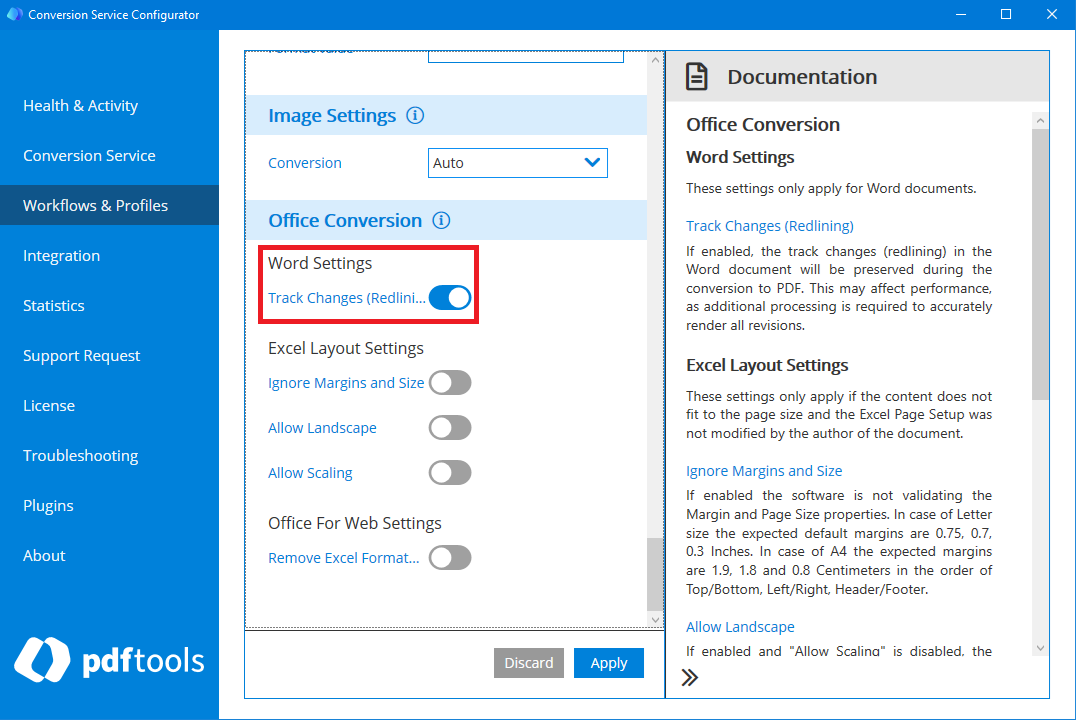Open Troubleshooting section

click(x=110, y=456)
